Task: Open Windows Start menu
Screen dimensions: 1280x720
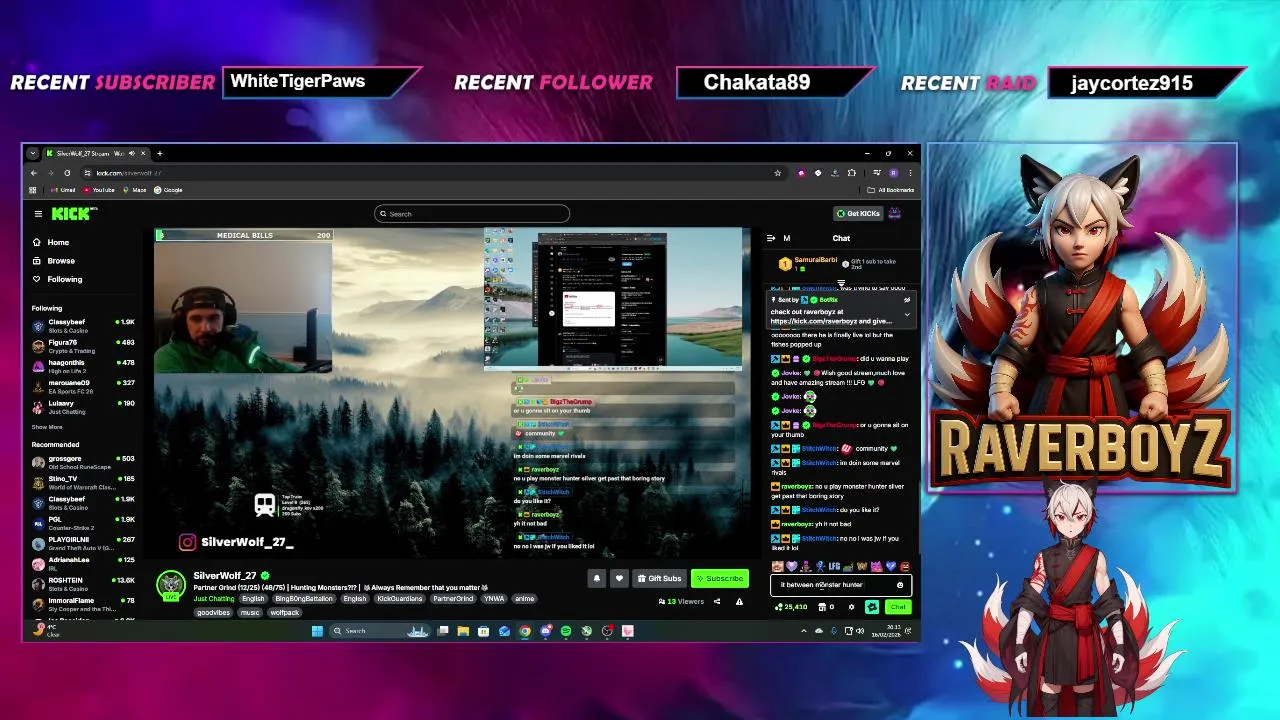Action: 317,631
